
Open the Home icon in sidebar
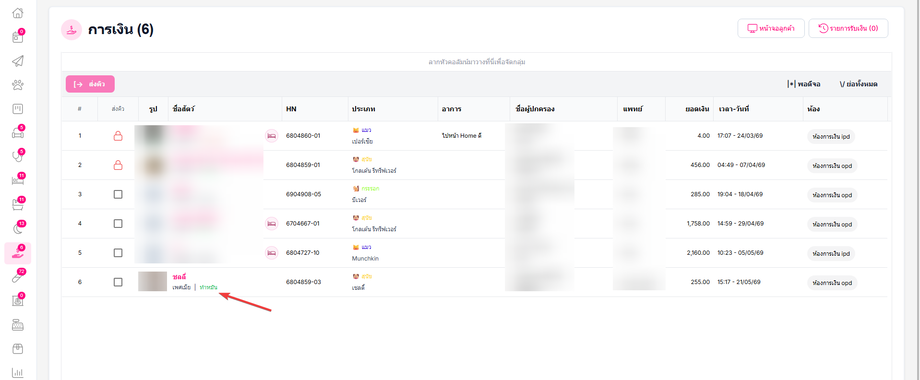(18, 13)
